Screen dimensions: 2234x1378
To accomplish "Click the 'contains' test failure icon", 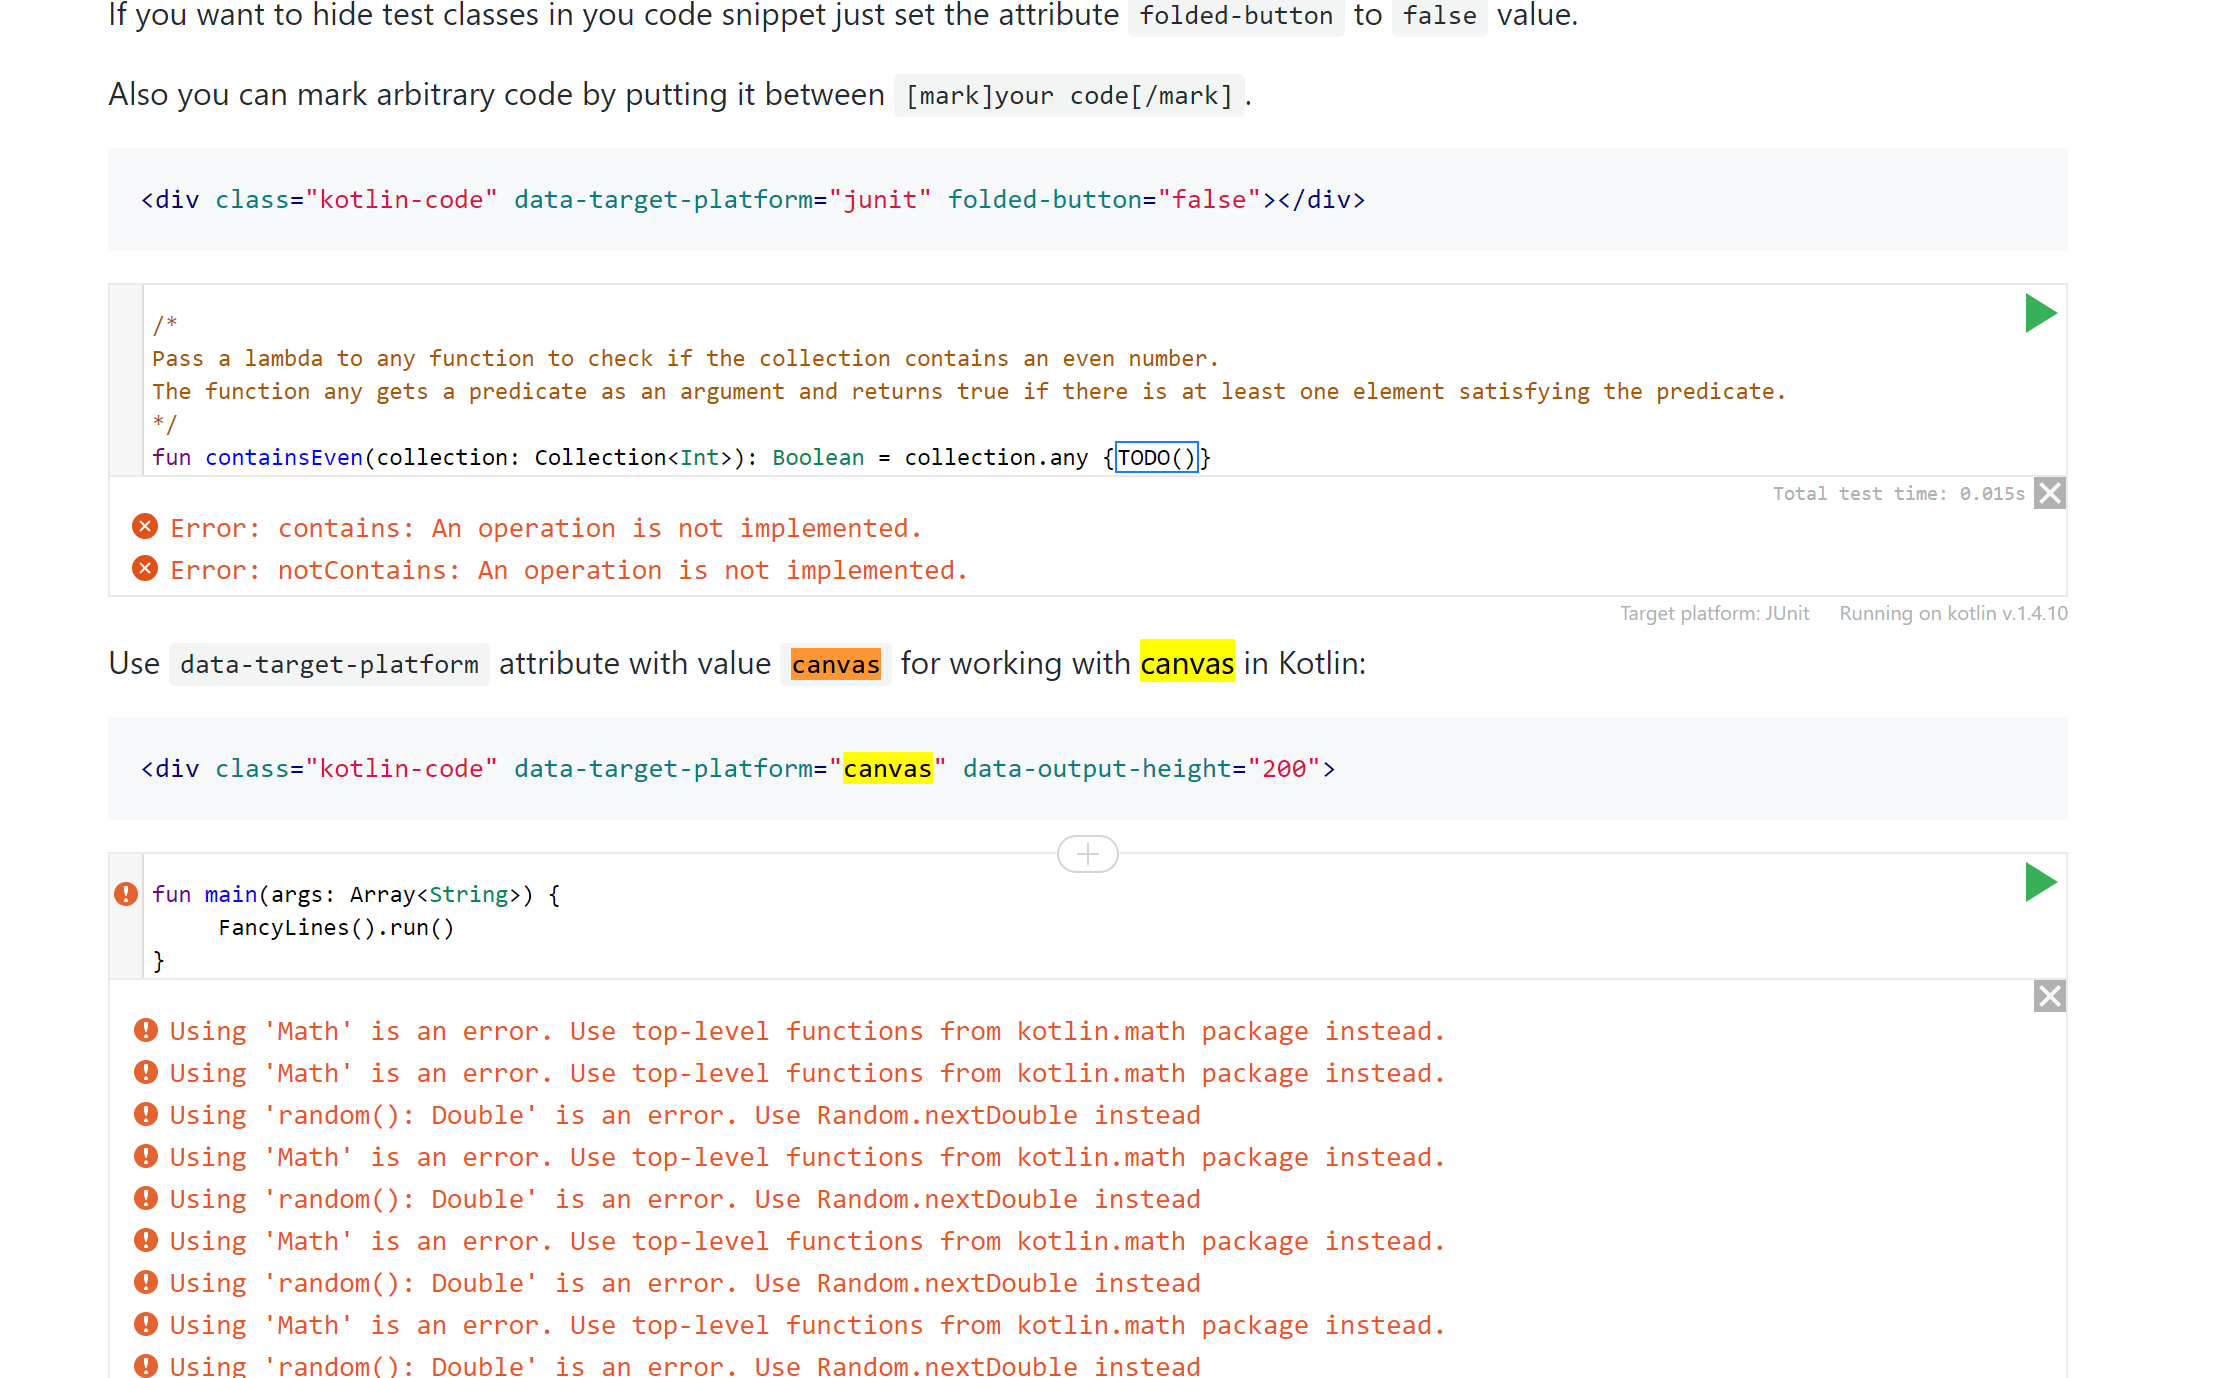I will [145, 526].
